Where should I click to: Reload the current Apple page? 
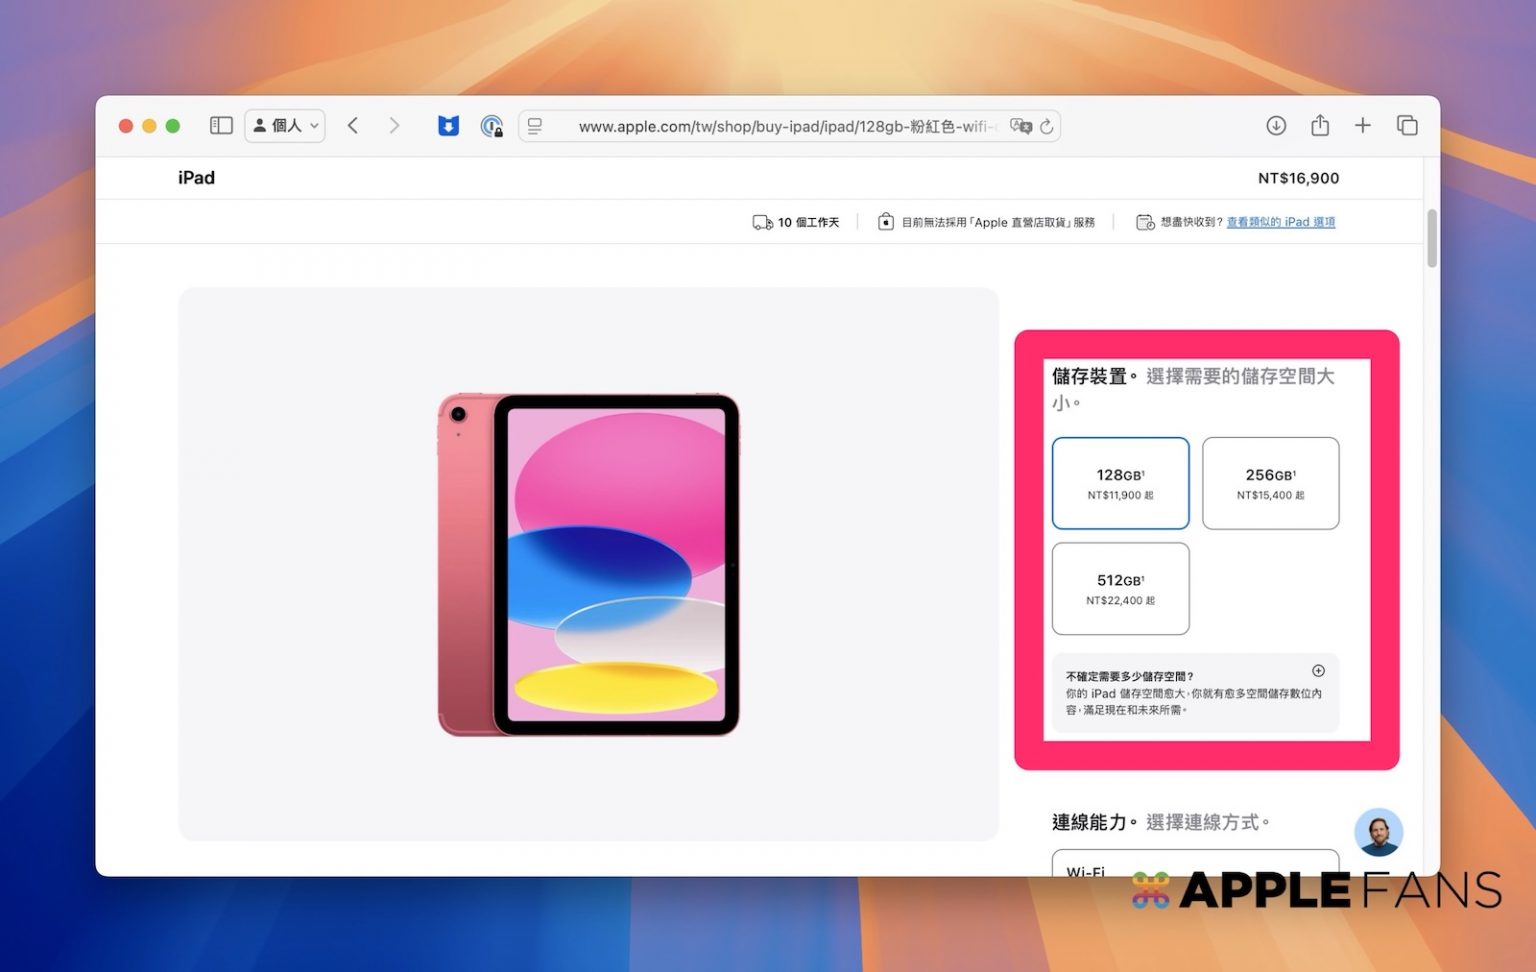[1047, 126]
